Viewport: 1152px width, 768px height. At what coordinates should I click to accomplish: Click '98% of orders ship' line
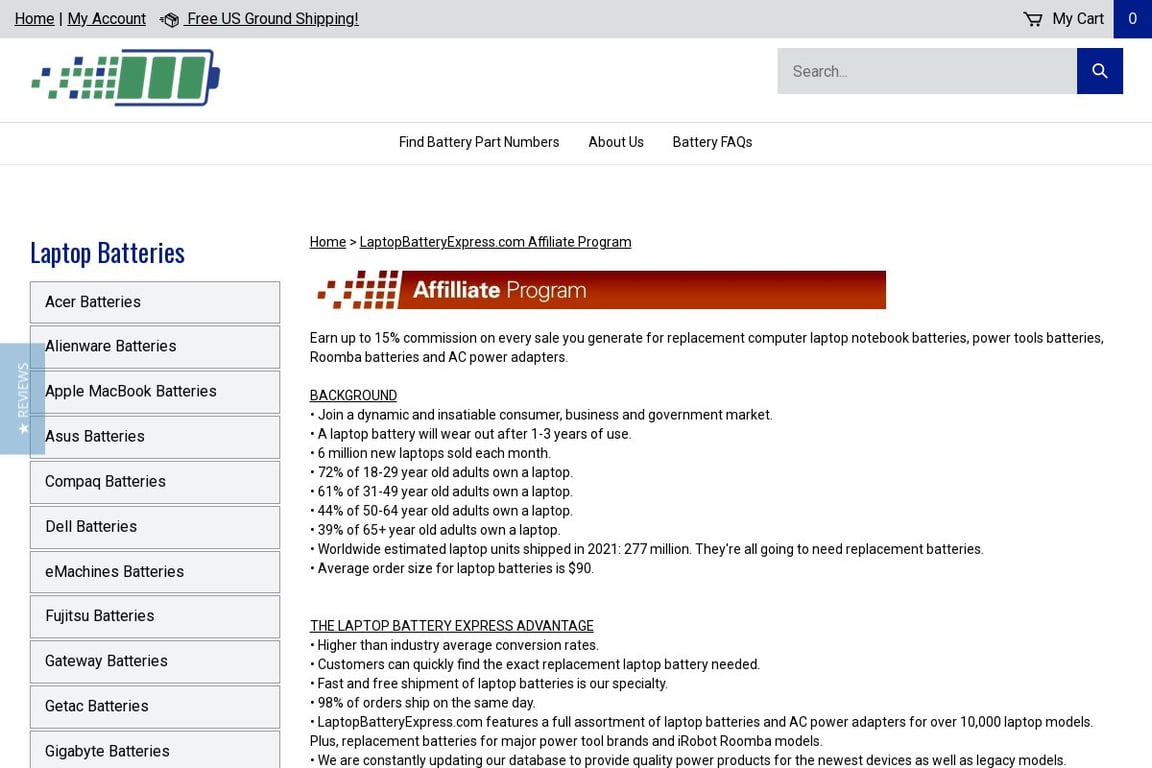[422, 703]
